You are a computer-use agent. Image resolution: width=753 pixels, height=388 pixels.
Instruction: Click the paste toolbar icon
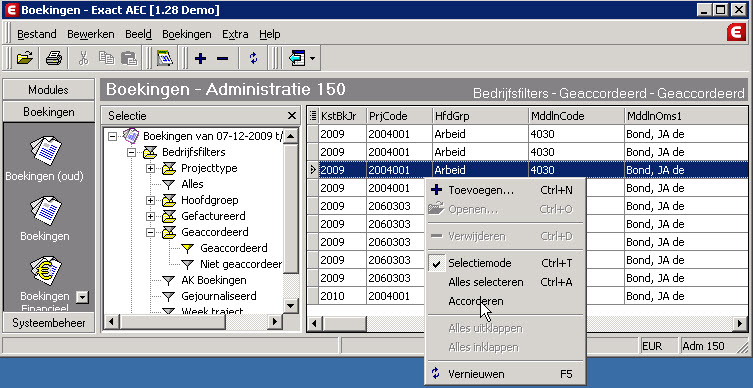click(129, 59)
